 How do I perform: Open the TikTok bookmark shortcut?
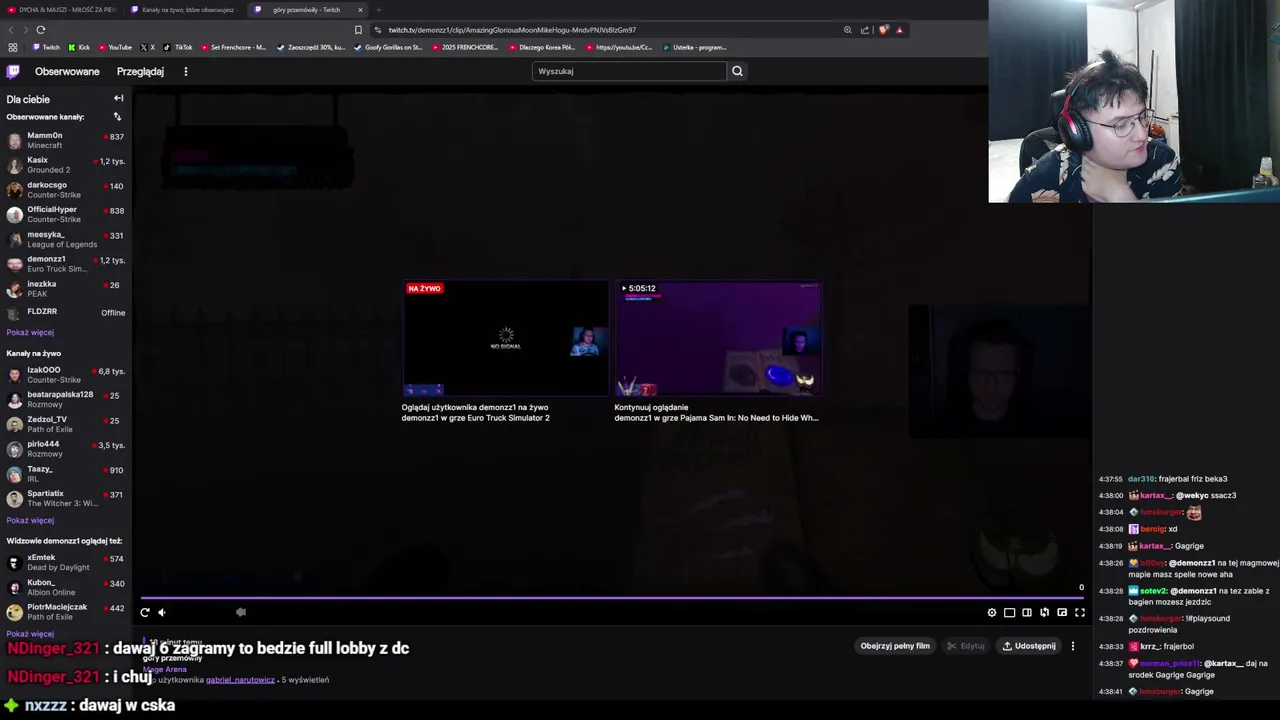(x=178, y=47)
